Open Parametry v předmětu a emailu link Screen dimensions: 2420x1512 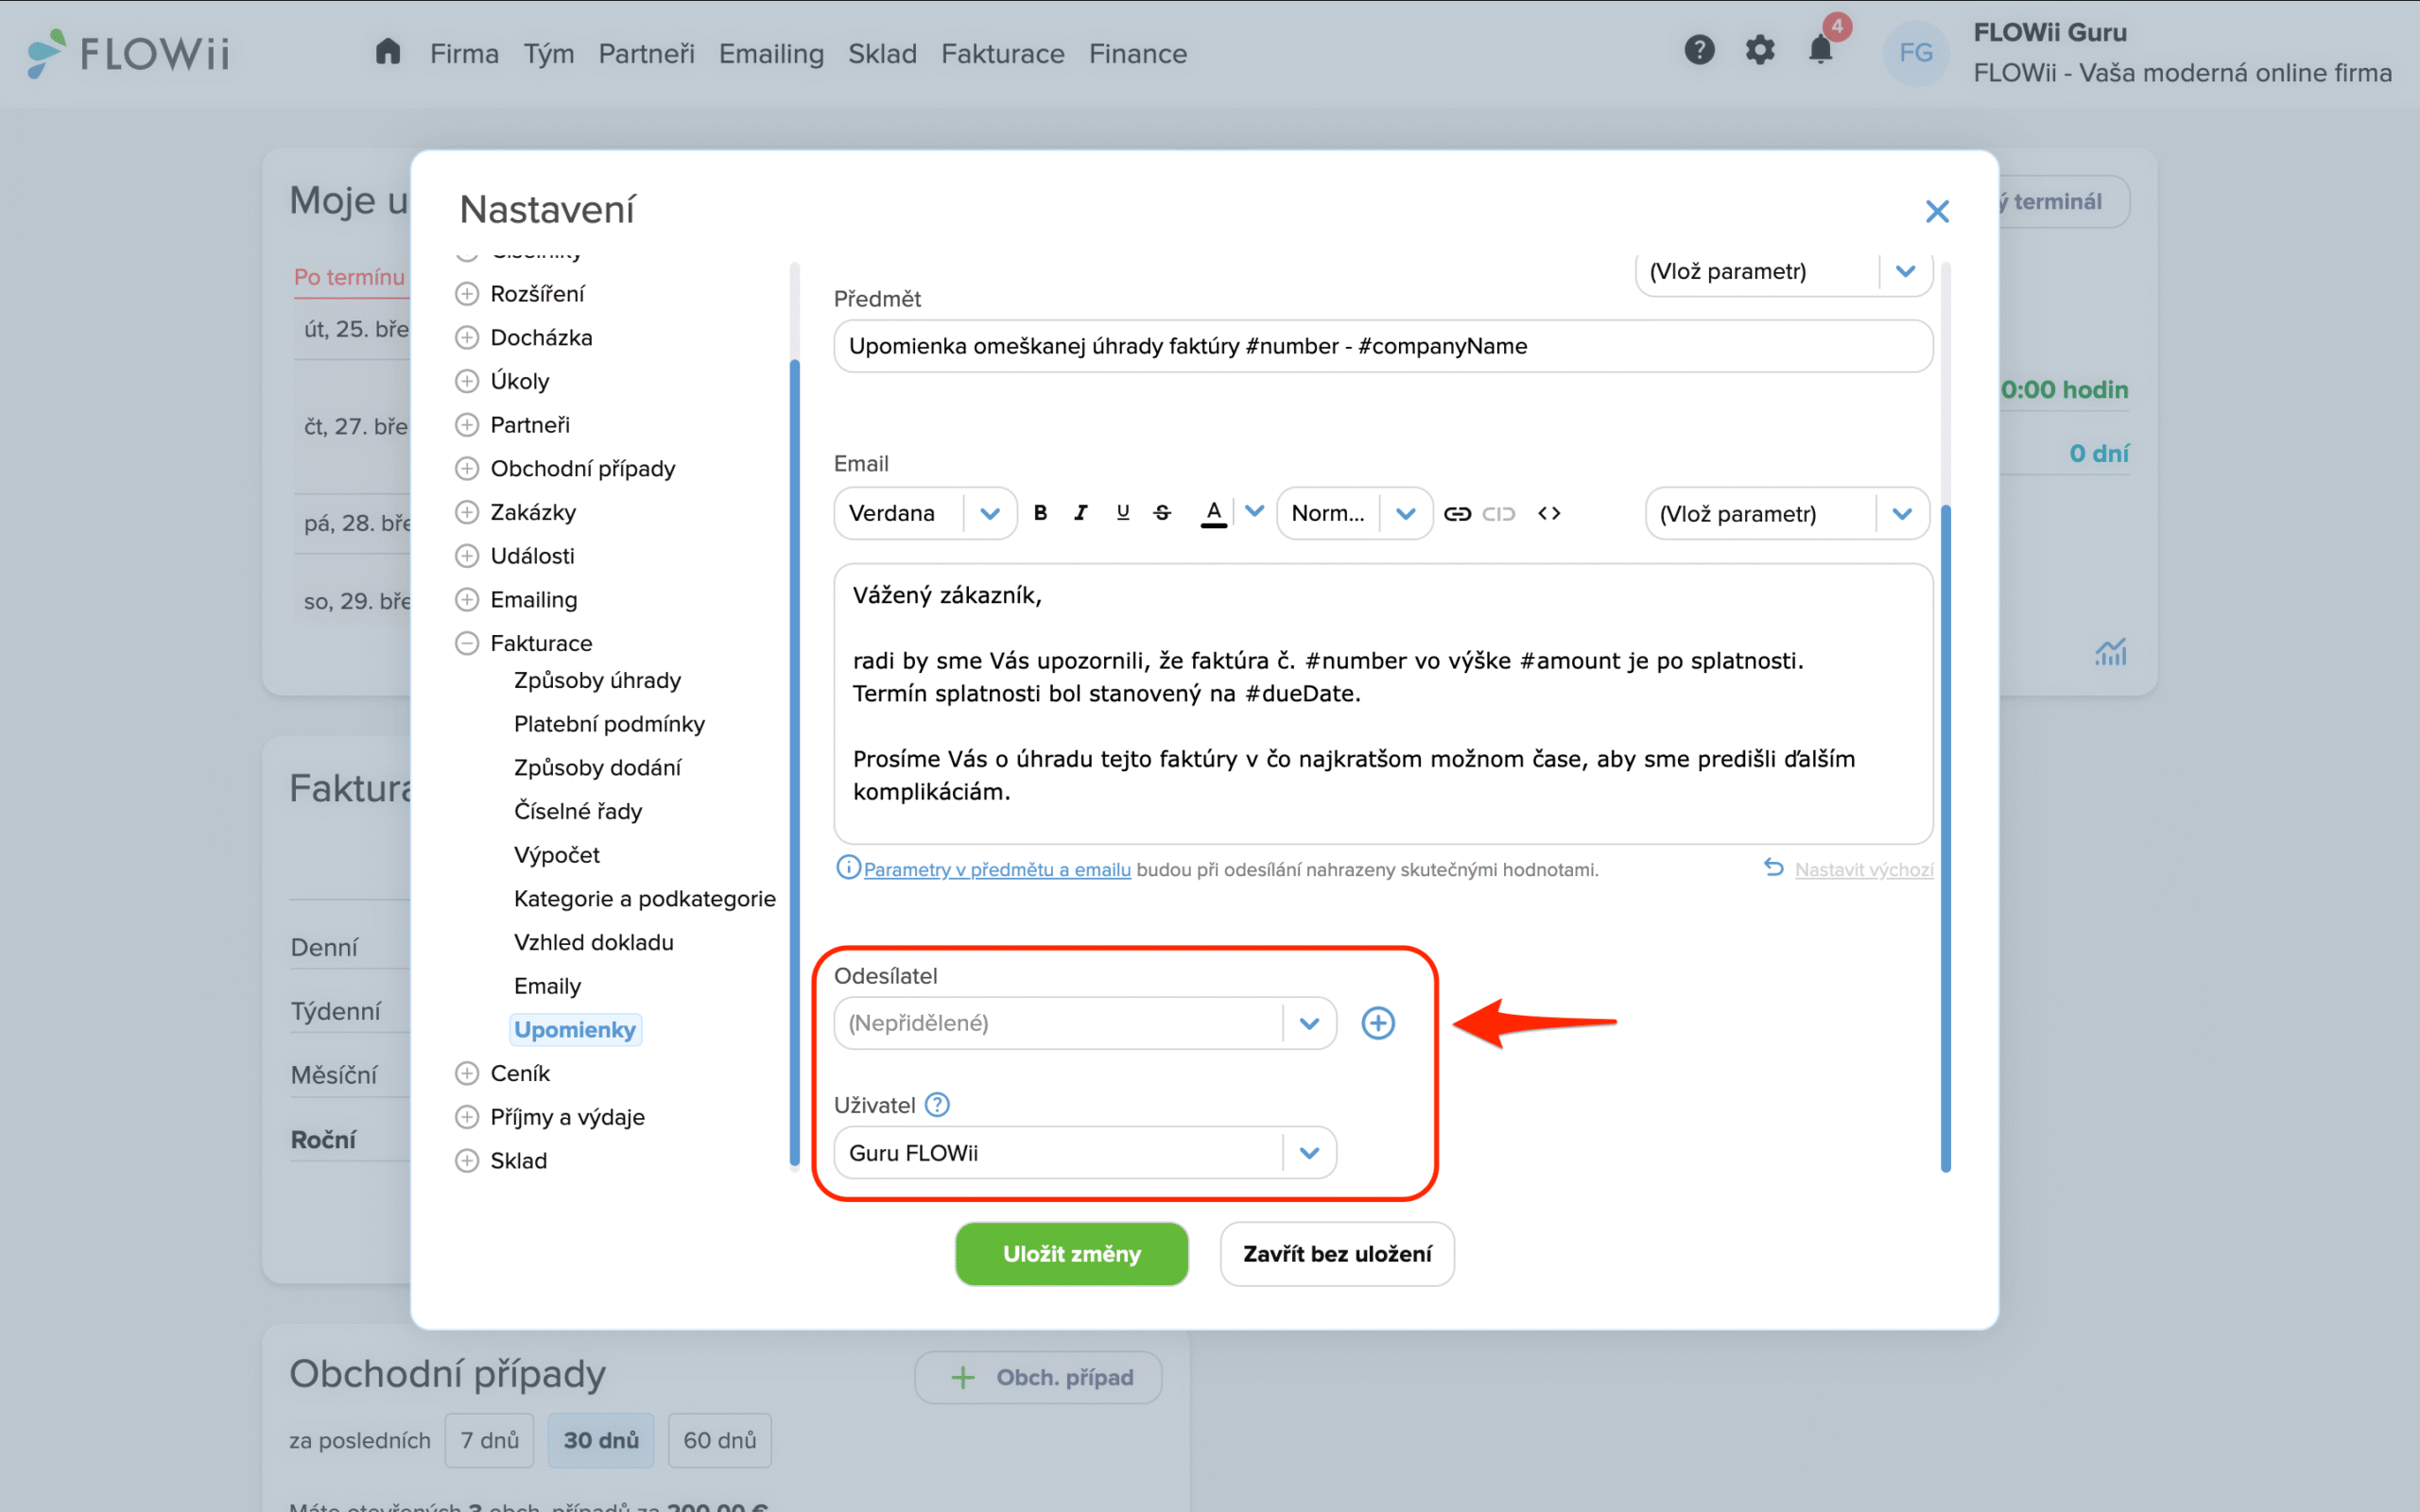point(996,870)
